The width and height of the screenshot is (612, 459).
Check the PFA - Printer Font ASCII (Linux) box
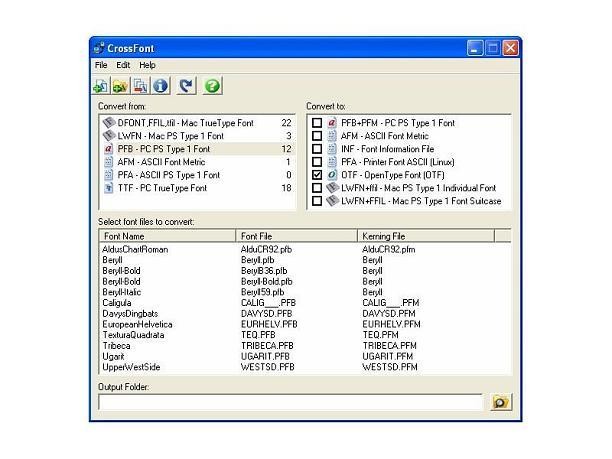coord(317,162)
